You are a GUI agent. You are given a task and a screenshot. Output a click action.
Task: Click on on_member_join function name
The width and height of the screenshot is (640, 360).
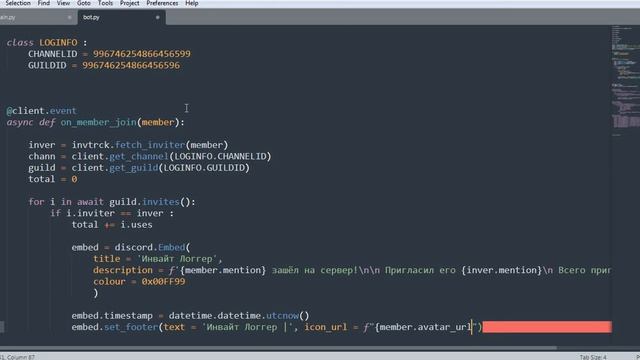pyautogui.click(x=98, y=122)
